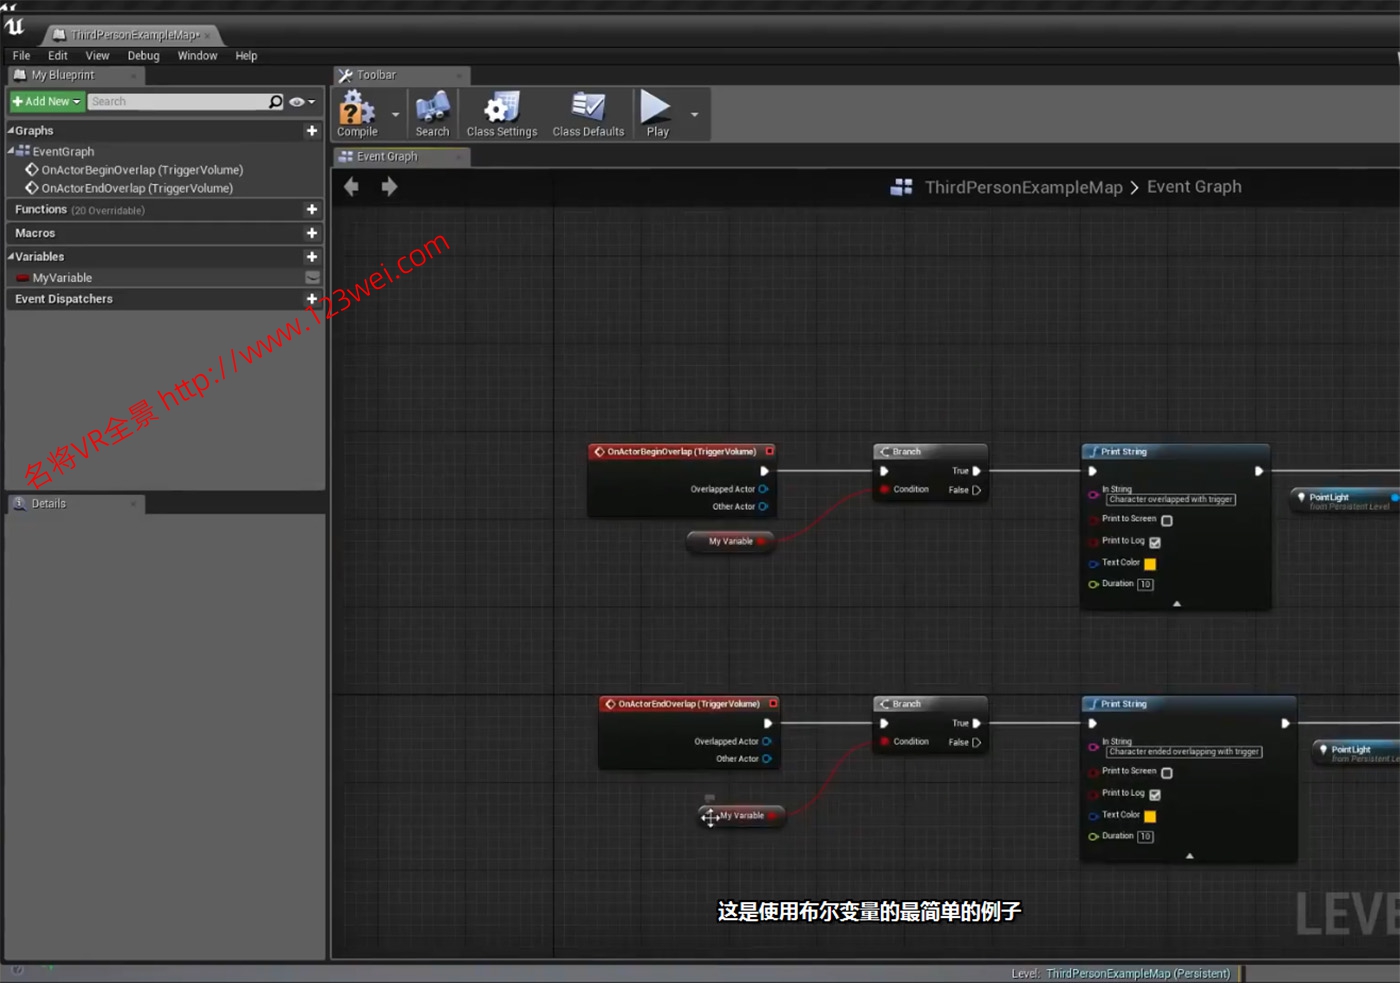Click the Compile toolbar icon
Image resolution: width=1400 pixels, height=983 pixels.
(x=357, y=112)
